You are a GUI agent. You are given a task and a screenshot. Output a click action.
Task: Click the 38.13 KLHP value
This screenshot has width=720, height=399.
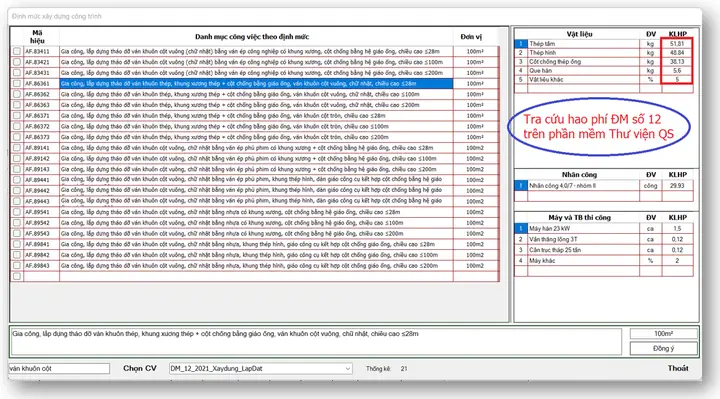(x=677, y=62)
